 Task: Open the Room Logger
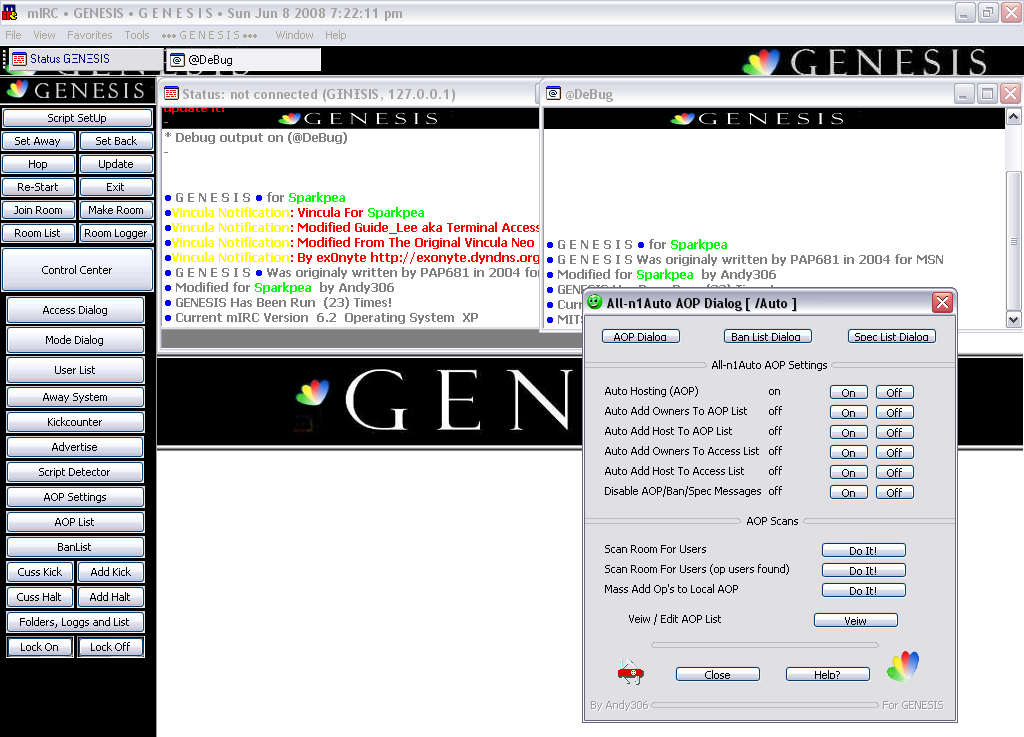[116, 233]
